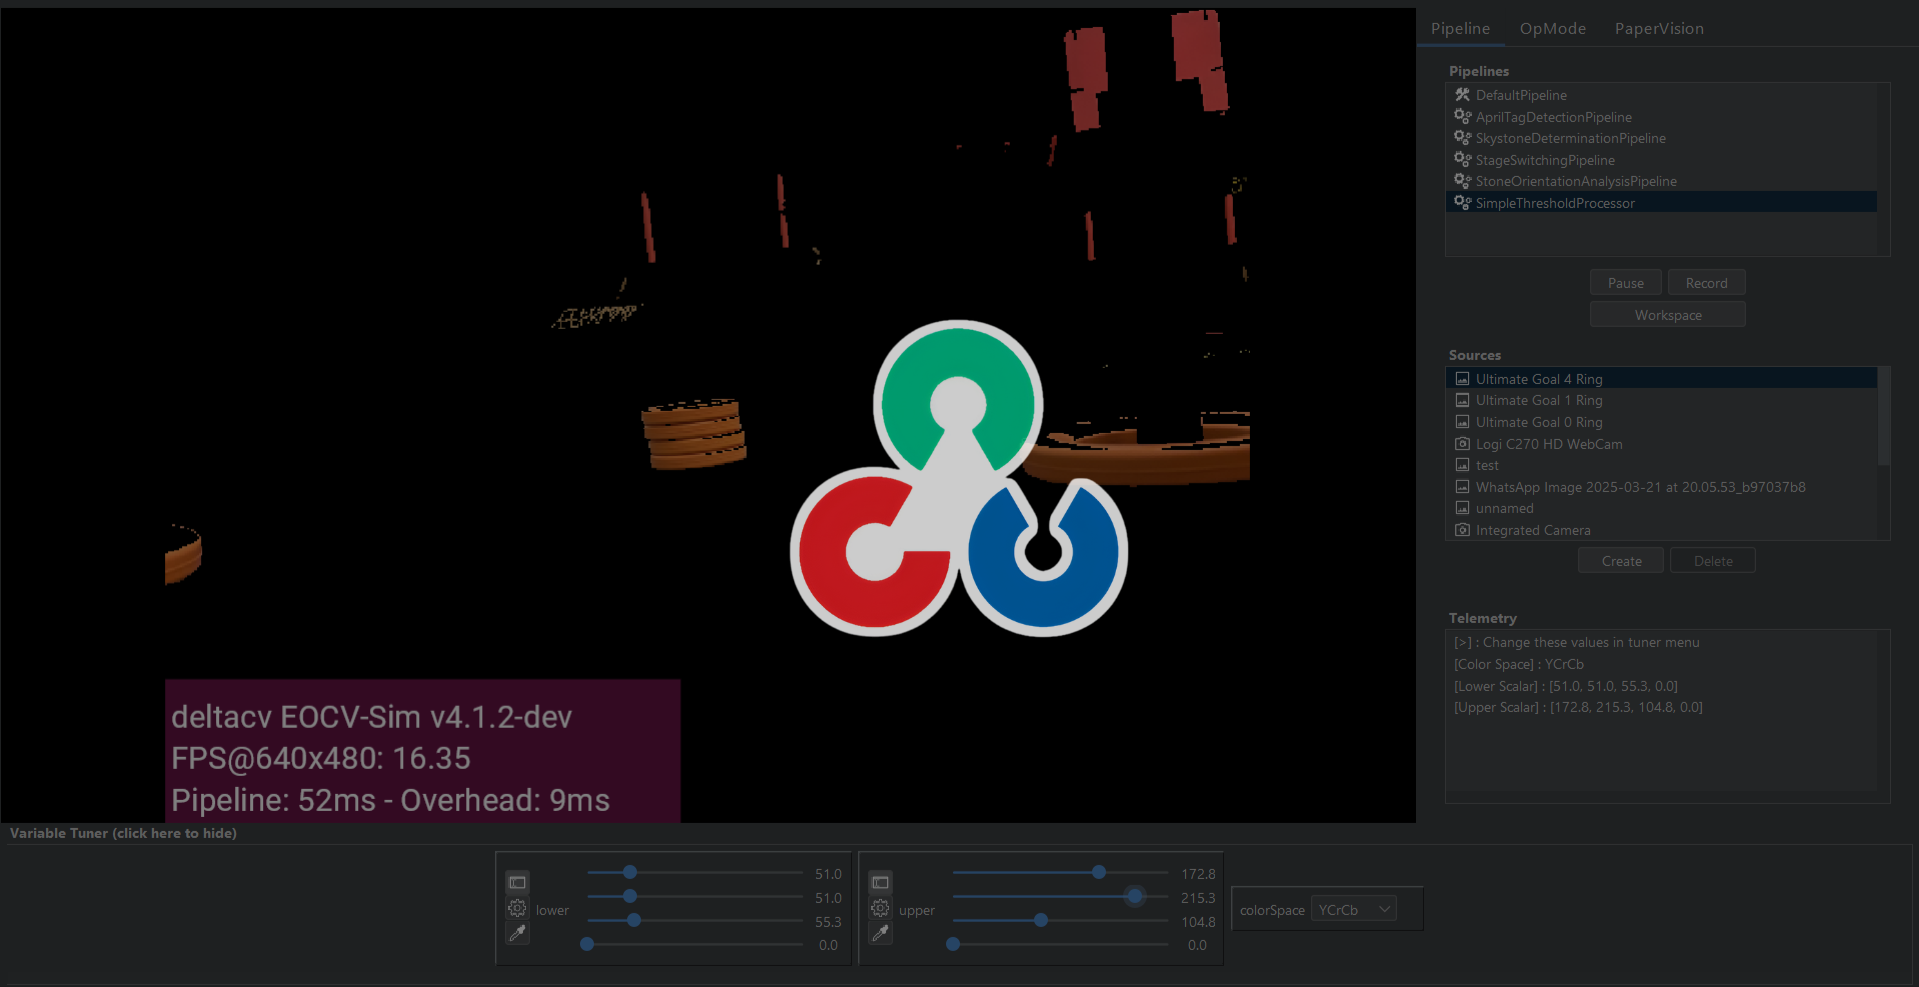Click the image icon beside Ultimate Goal 0 Ring
The width and height of the screenshot is (1919, 987).
pos(1462,422)
